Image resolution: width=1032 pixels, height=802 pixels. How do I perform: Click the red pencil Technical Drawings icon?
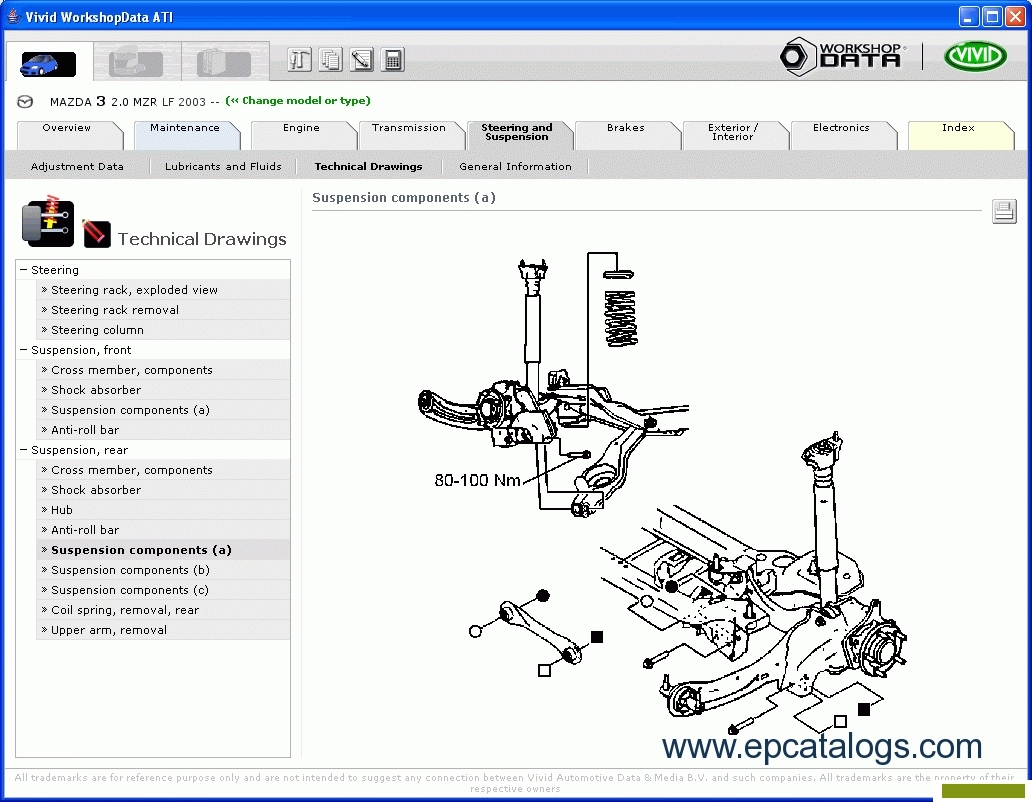[97, 234]
